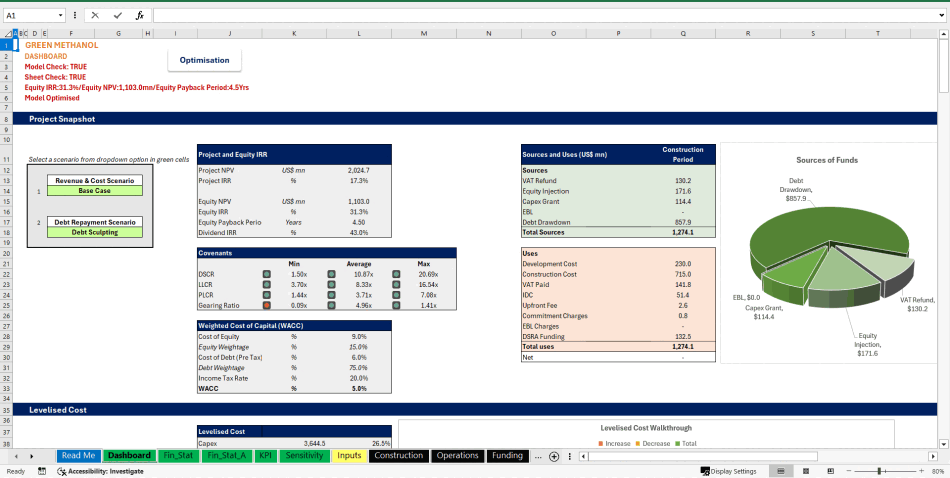Click the previous sheet navigation arrow

pyautogui.click(x=16, y=456)
